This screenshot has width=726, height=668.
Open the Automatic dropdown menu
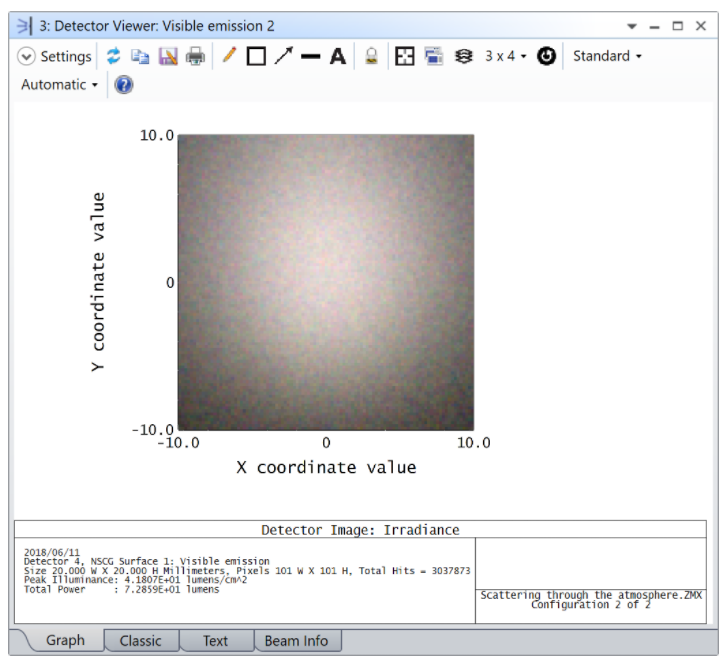tap(59, 85)
